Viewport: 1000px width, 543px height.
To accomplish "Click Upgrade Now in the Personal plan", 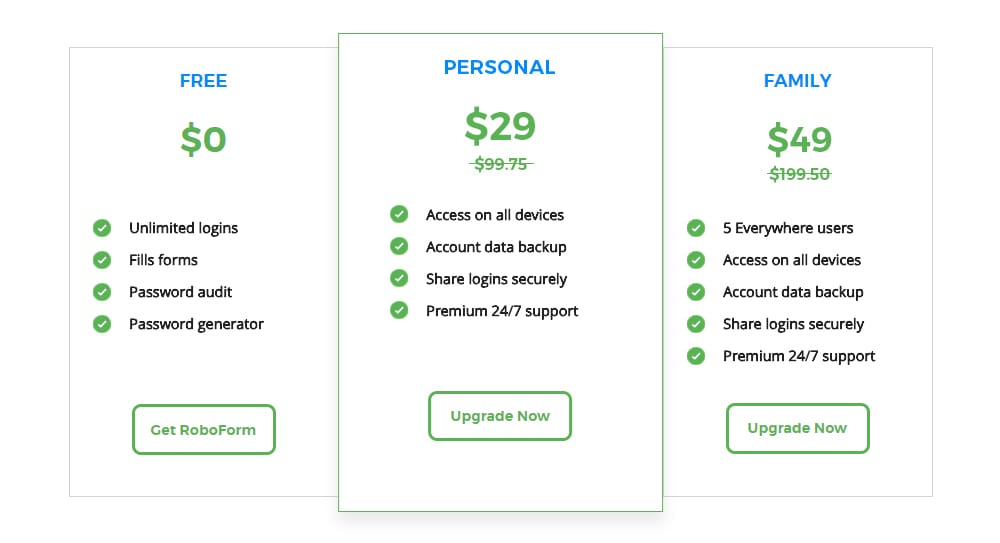I will tap(500, 416).
